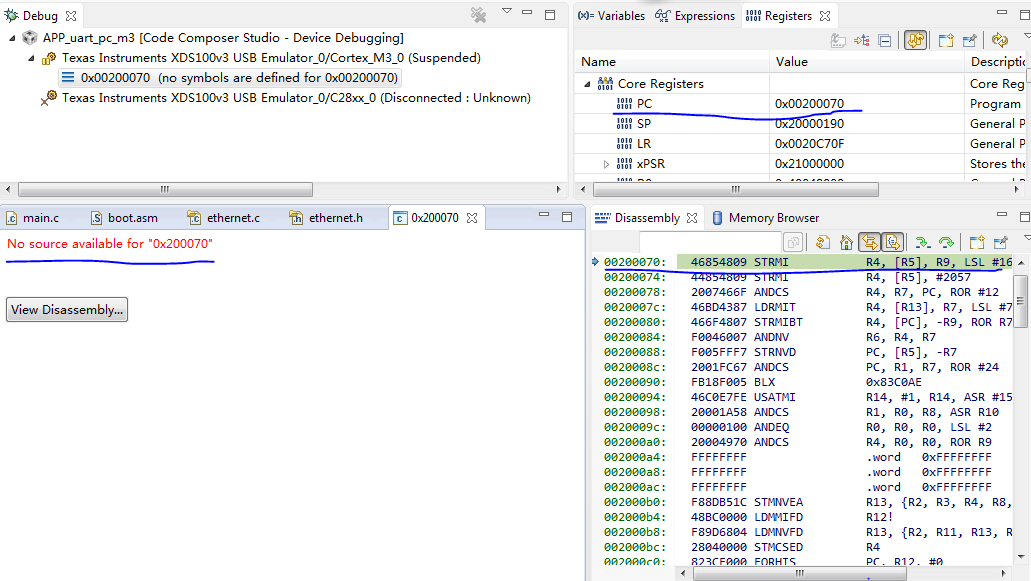Close the Disassembly tab
This screenshot has width=1031, height=581.
tap(692, 218)
